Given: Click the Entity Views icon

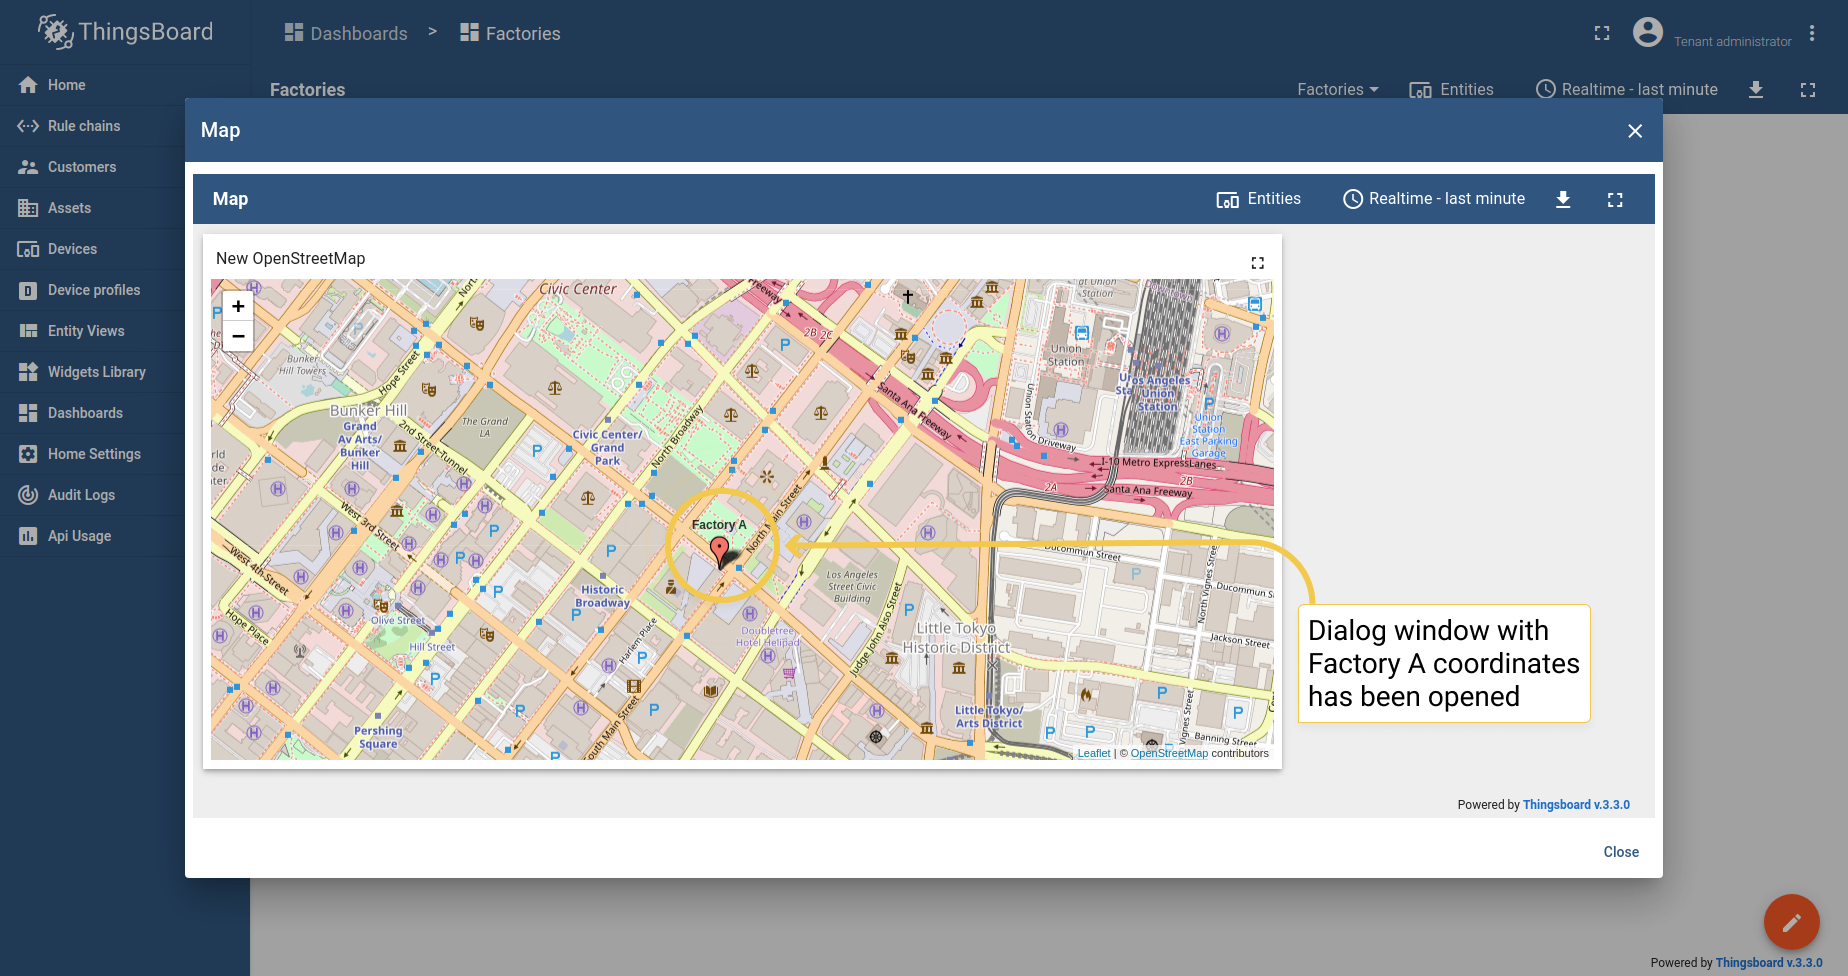Looking at the screenshot, I should [x=28, y=331].
